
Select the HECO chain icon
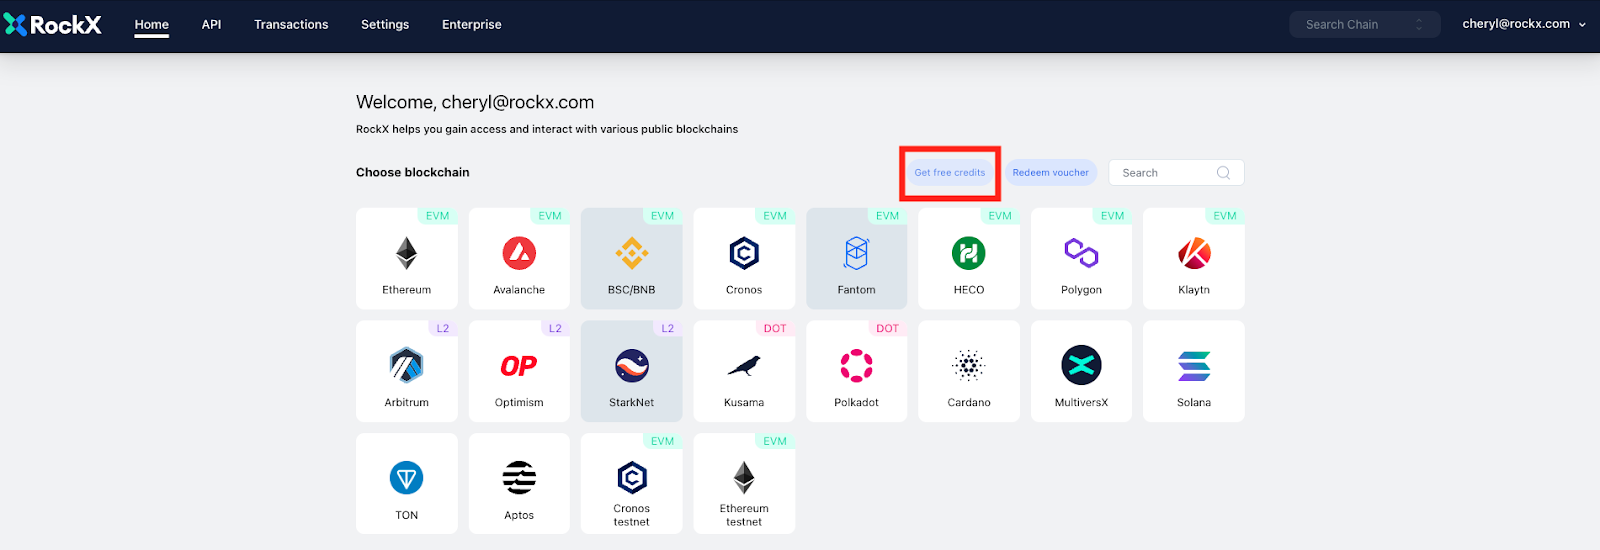coord(969,253)
